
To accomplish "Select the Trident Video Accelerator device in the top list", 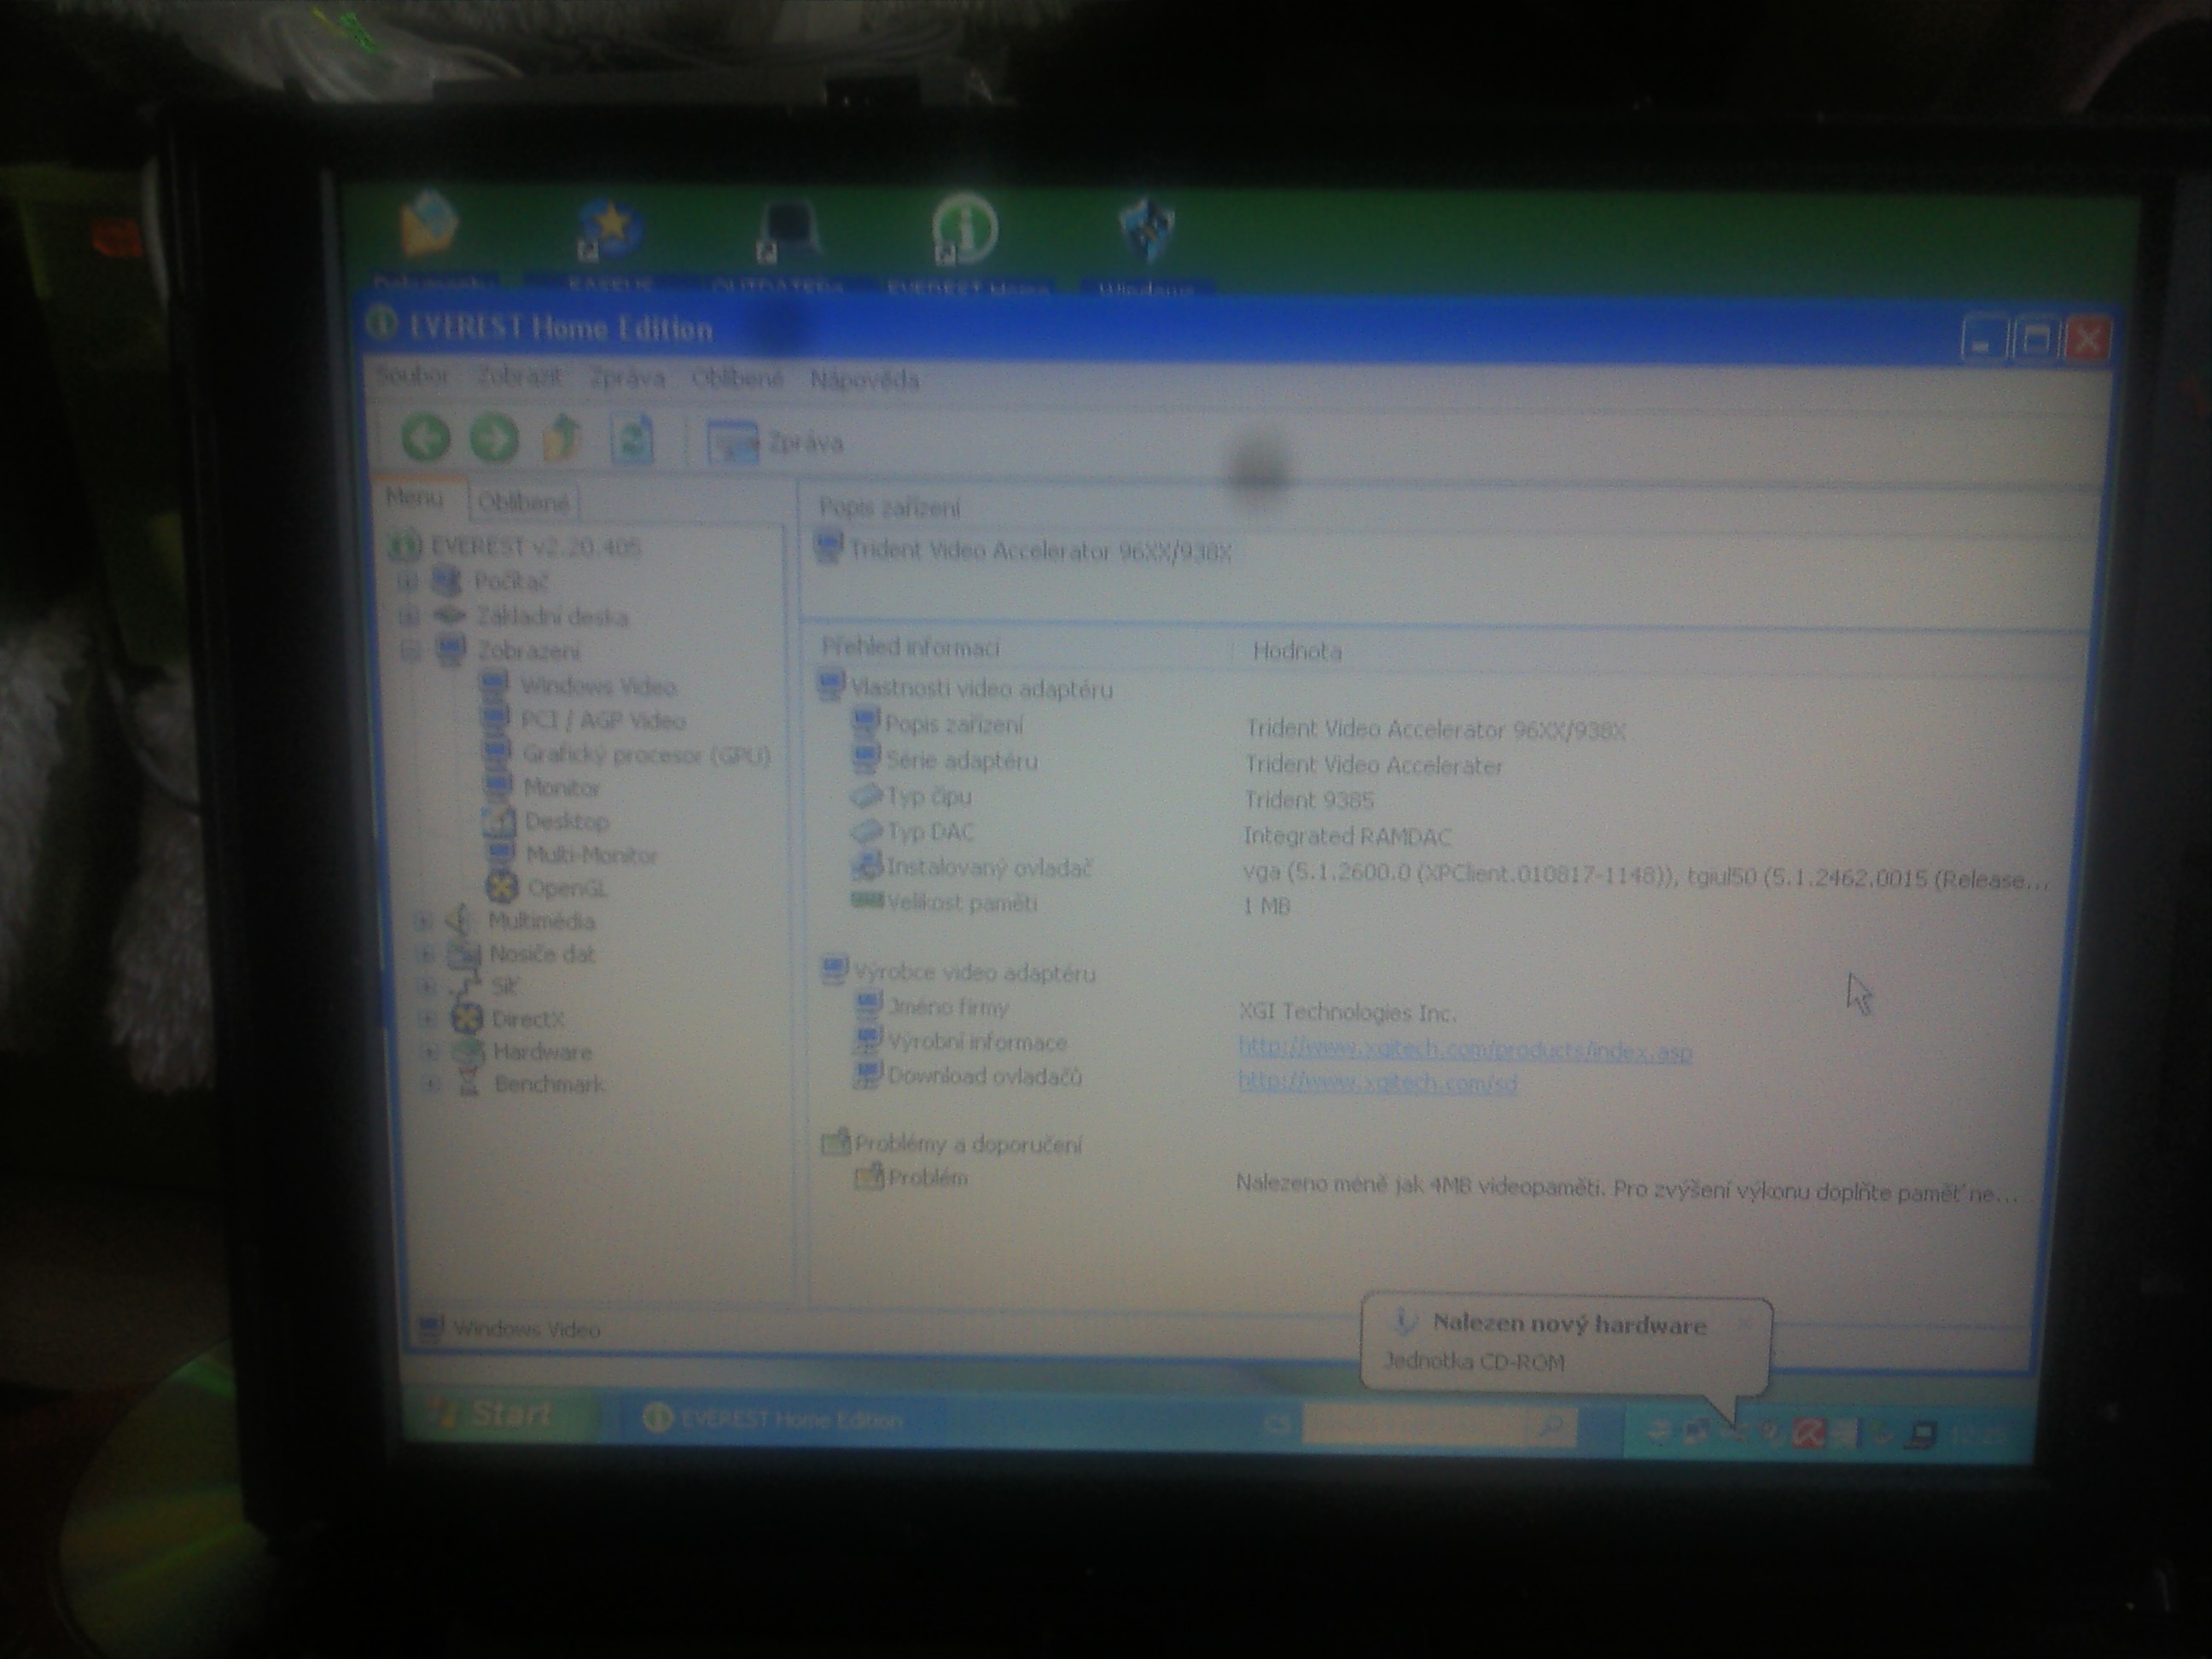I will 1025,550.
